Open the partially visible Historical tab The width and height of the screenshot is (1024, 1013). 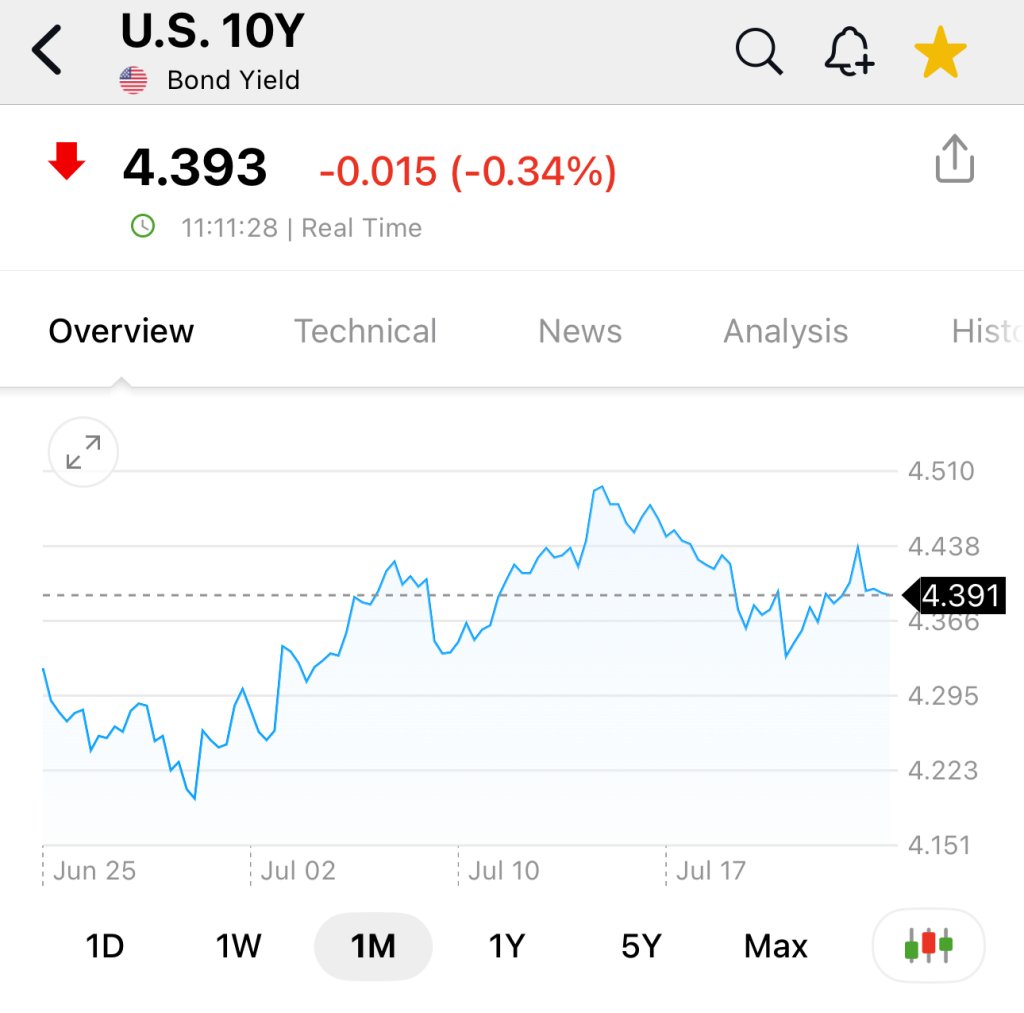(x=987, y=331)
